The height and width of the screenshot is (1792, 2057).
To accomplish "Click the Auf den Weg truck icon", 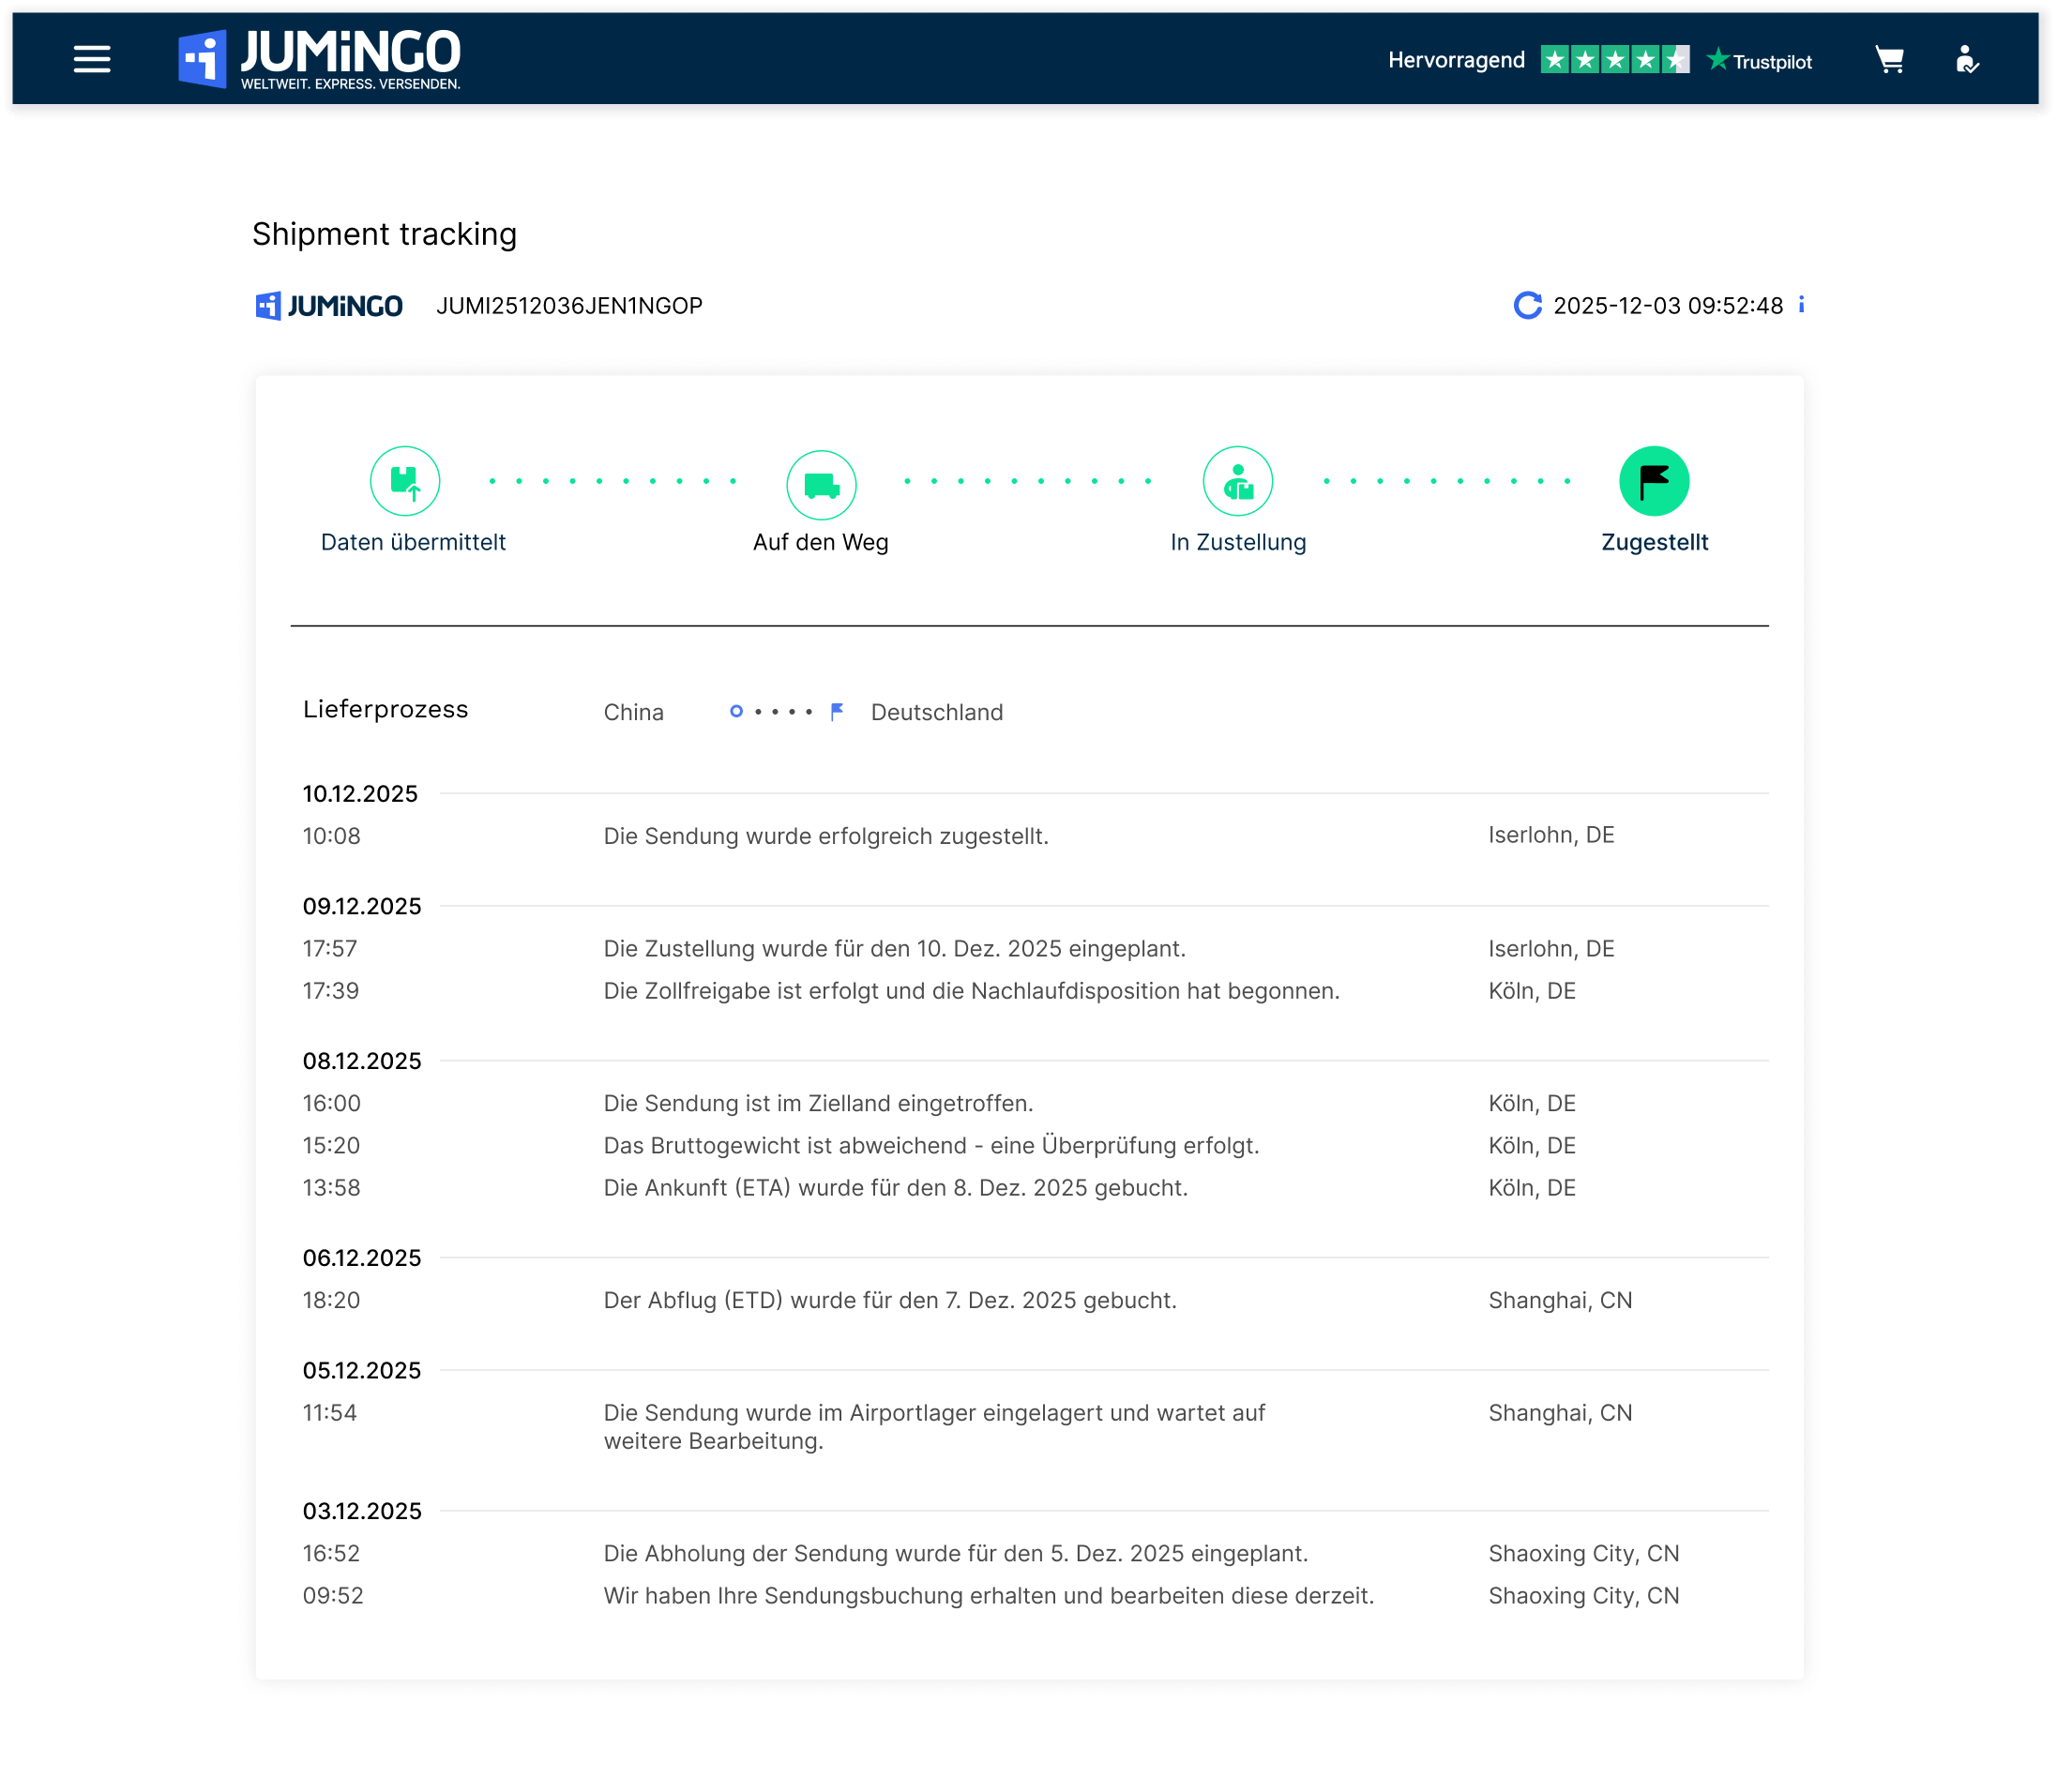I will [x=821, y=485].
